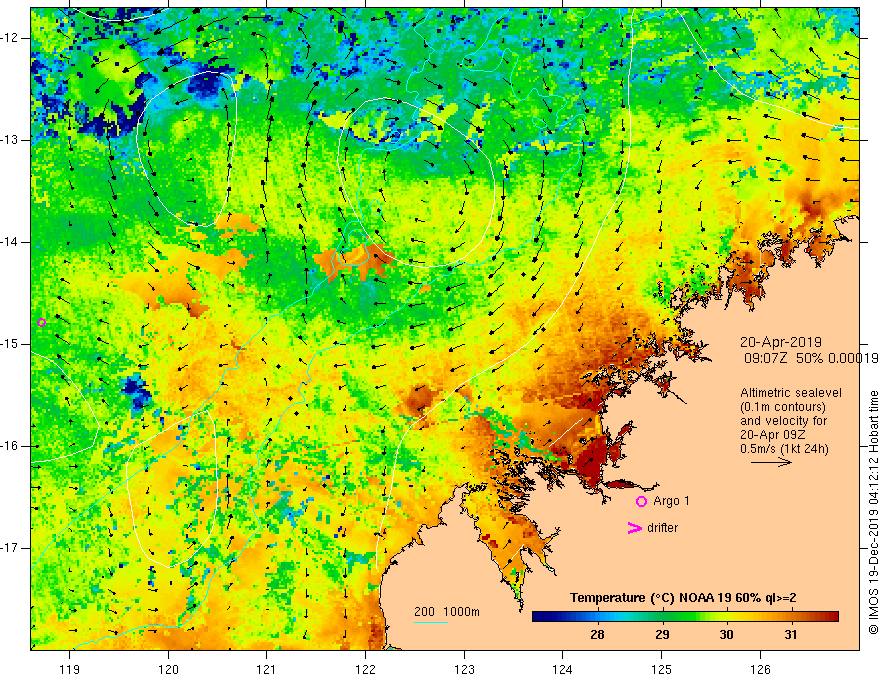Viewport: 880px width, 680px height.
Task: Click the colorbar value 31
Action: click(x=790, y=635)
